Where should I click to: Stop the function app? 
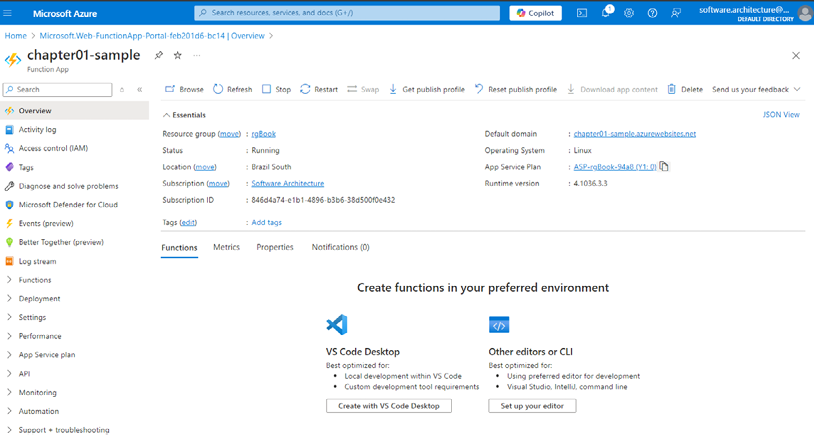(x=276, y=89)
